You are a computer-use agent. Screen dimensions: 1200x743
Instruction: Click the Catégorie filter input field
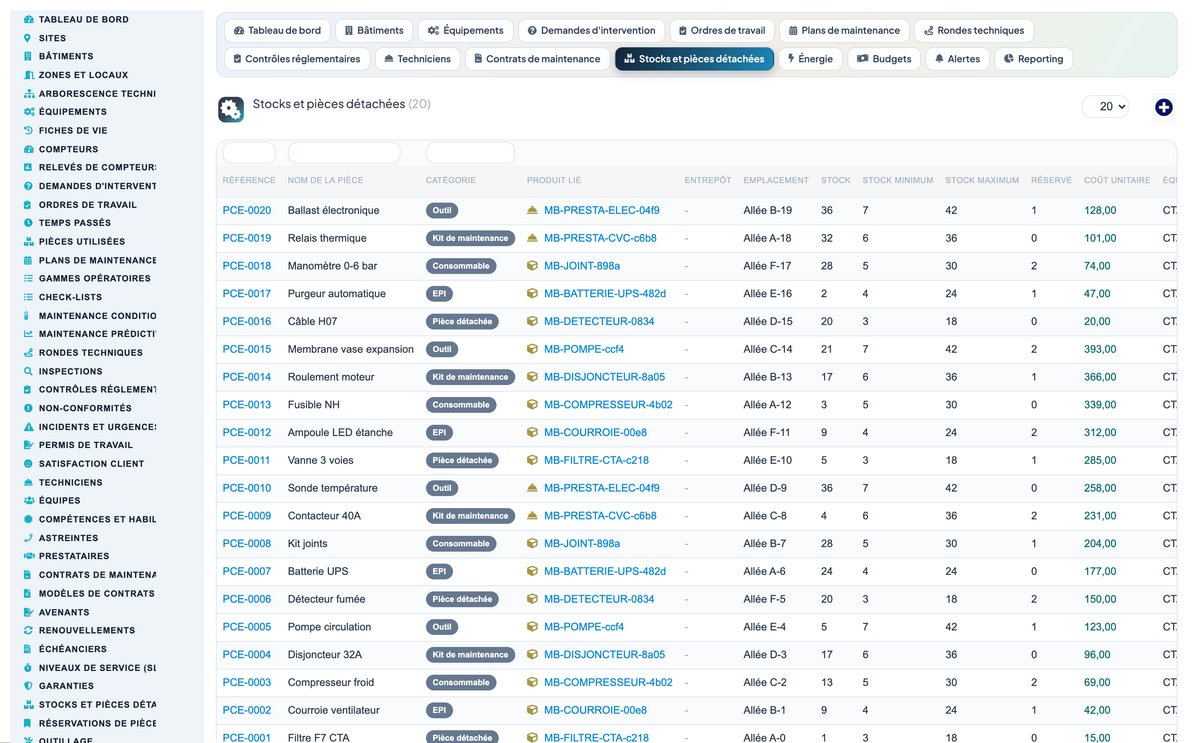tap(470, 153)
